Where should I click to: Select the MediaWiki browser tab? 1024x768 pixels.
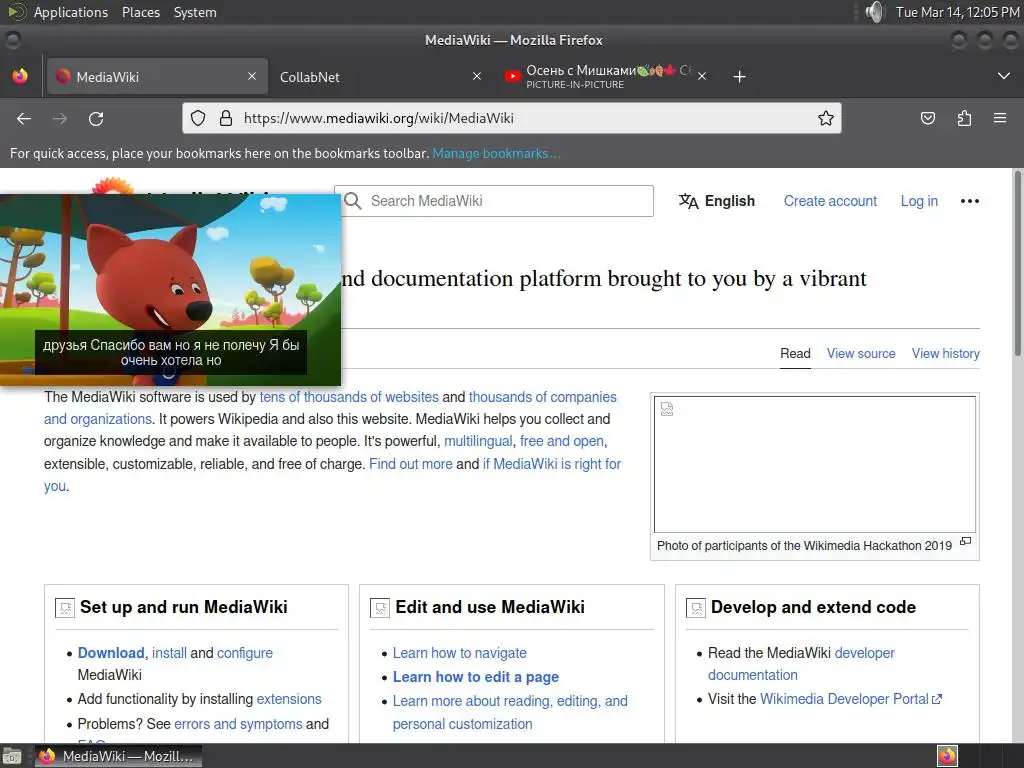click(156, 76)
